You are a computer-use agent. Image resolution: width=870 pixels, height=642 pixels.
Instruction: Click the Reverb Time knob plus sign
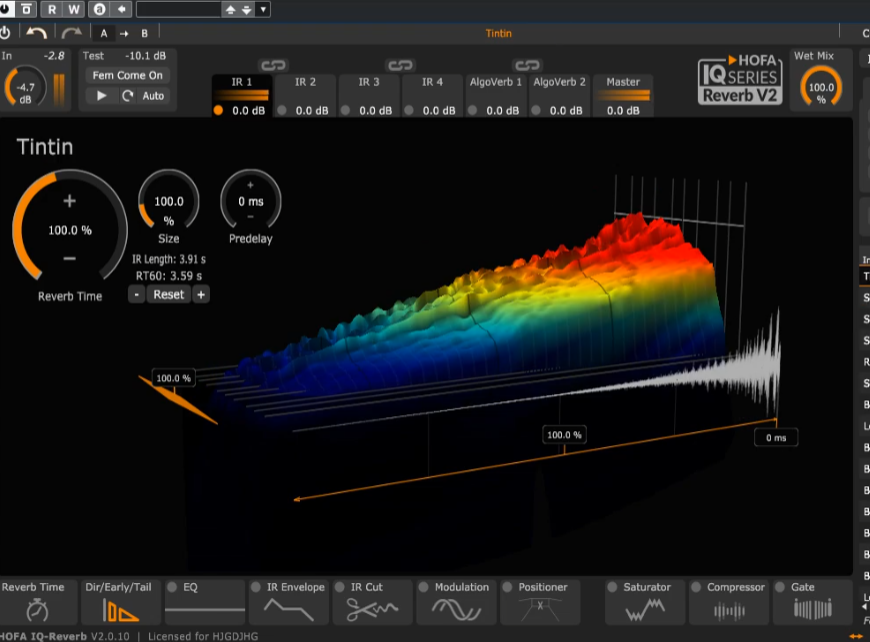[69, 201]
